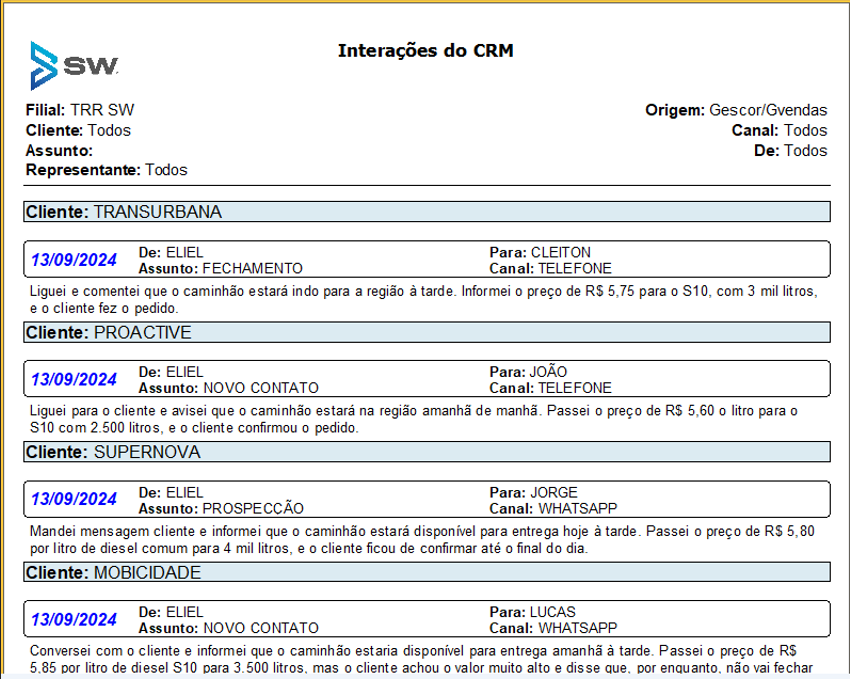Select 'Assunto: NOVO CONTATO' in the PROACTIVE entry
The width and height of the screenshot is (850, 679).
point(229,389)
